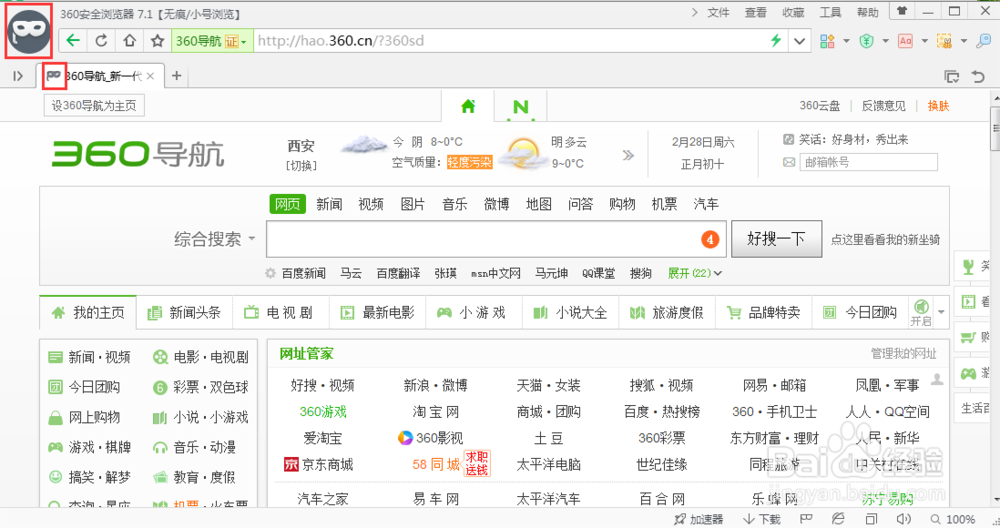Open the 帮助 menu
This screenshot has width=1000, height=528.
[867, 12]
